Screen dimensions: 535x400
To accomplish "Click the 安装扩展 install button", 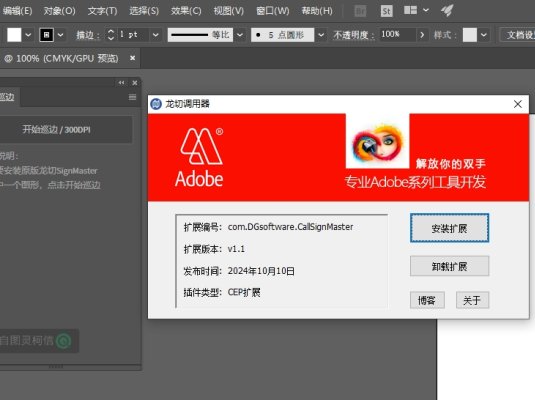I will click(449, 228).
